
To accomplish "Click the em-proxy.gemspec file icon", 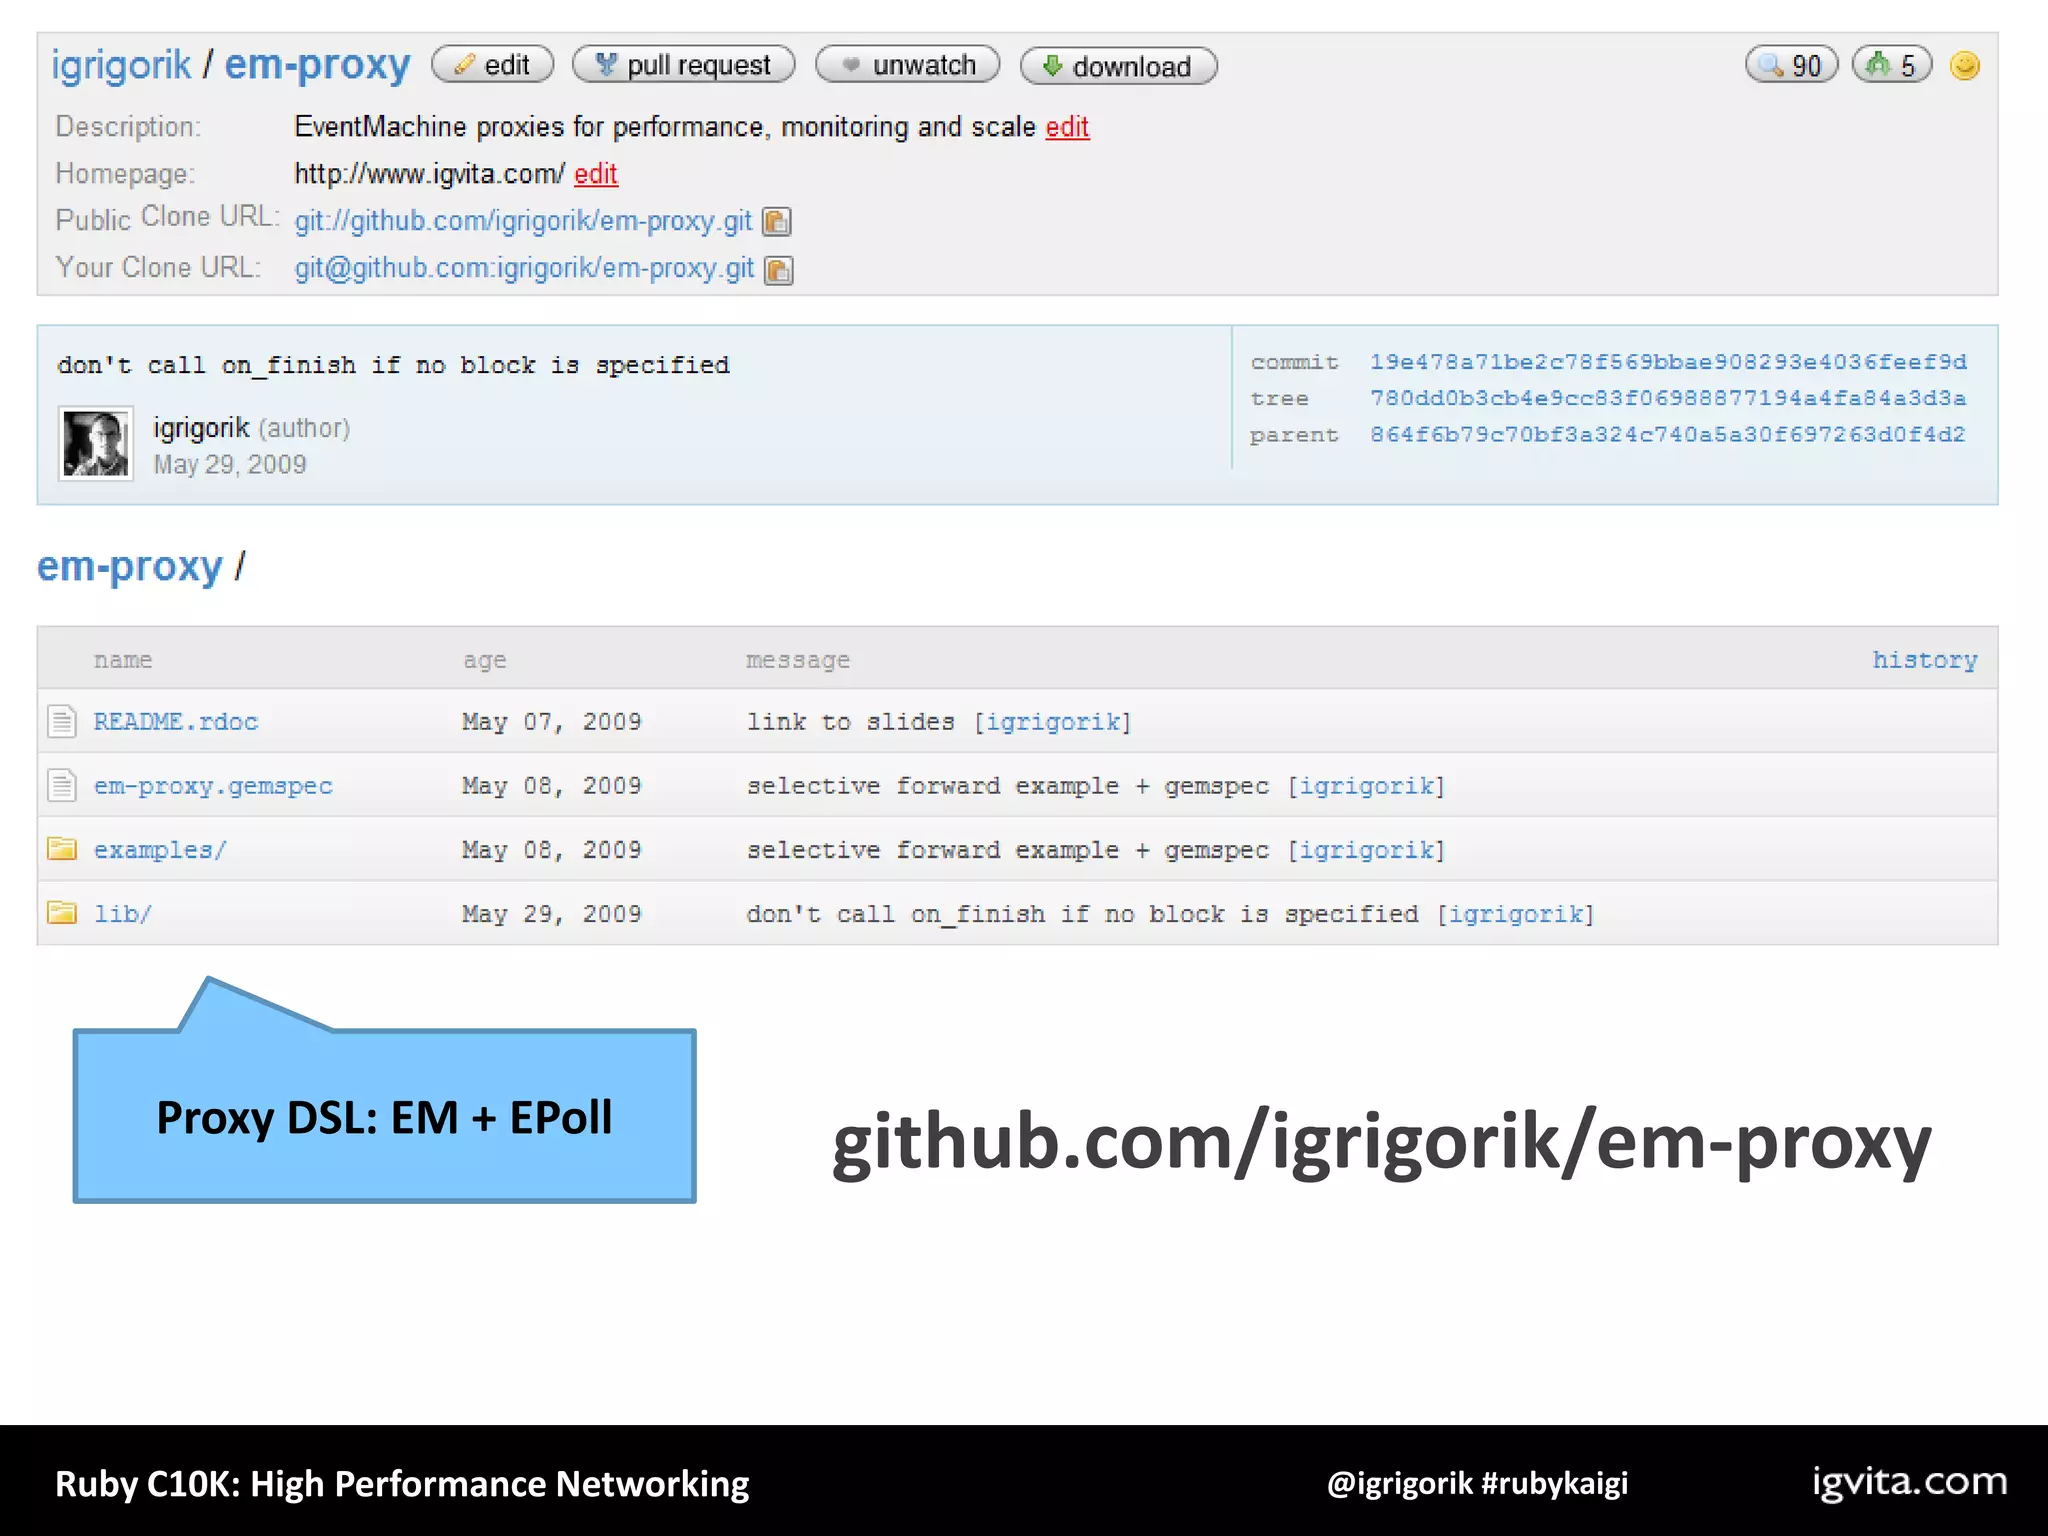I will coord(62,785).
